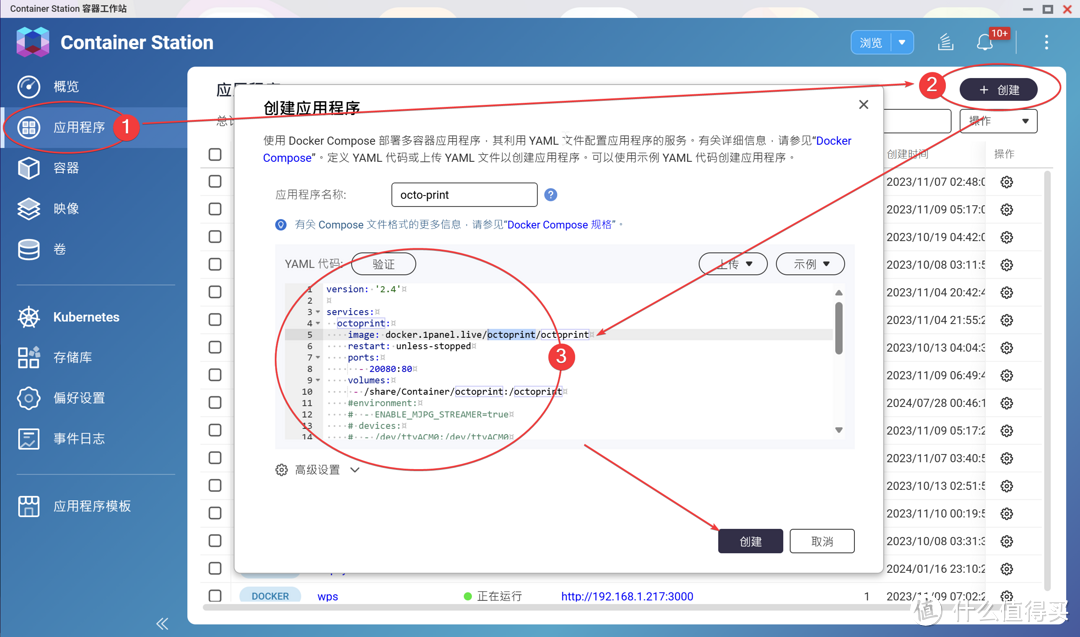This screenshot has height=637, width=1080.
Task: Click the + 创建 button at top right
Action: tap(999, 90)
